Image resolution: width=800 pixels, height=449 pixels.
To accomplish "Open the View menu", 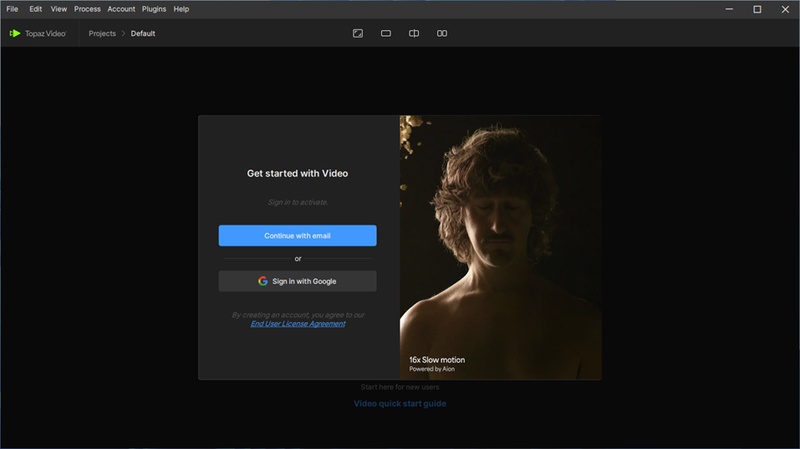I will tap(59, 9).
